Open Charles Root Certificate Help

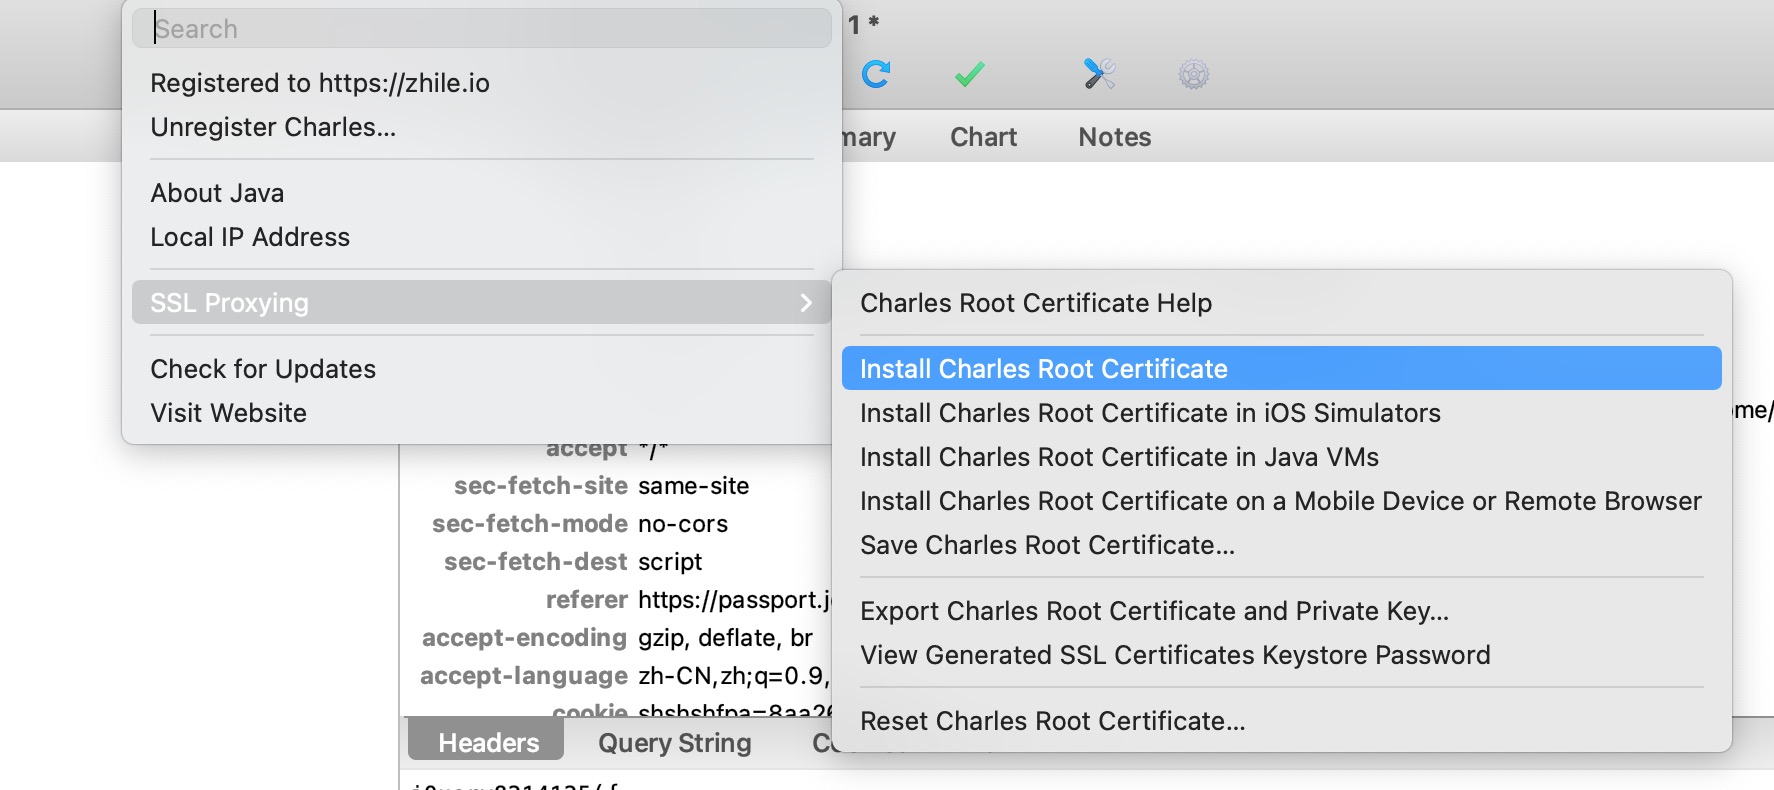point(1035,303)
